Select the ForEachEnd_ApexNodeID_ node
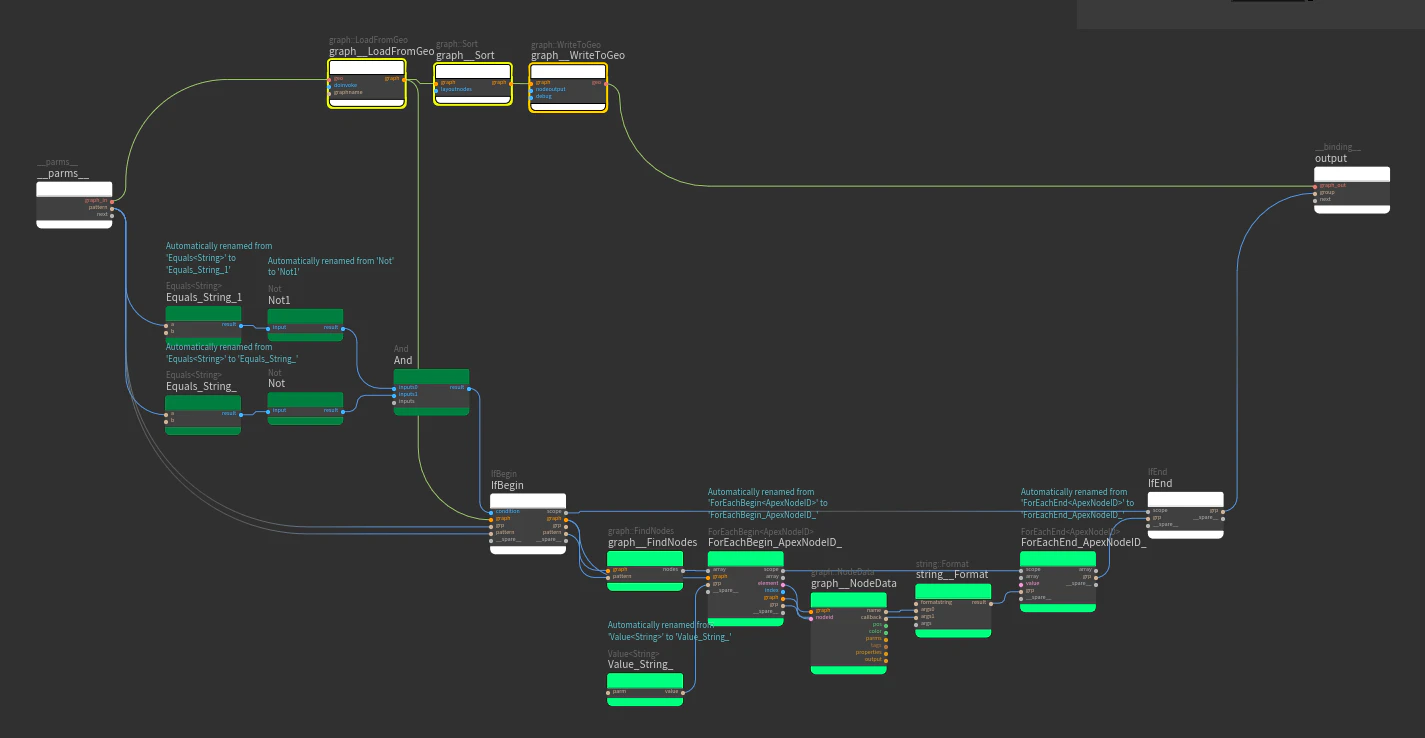1425x738 pixels. pyautogui.click(x=1058, y=580)
